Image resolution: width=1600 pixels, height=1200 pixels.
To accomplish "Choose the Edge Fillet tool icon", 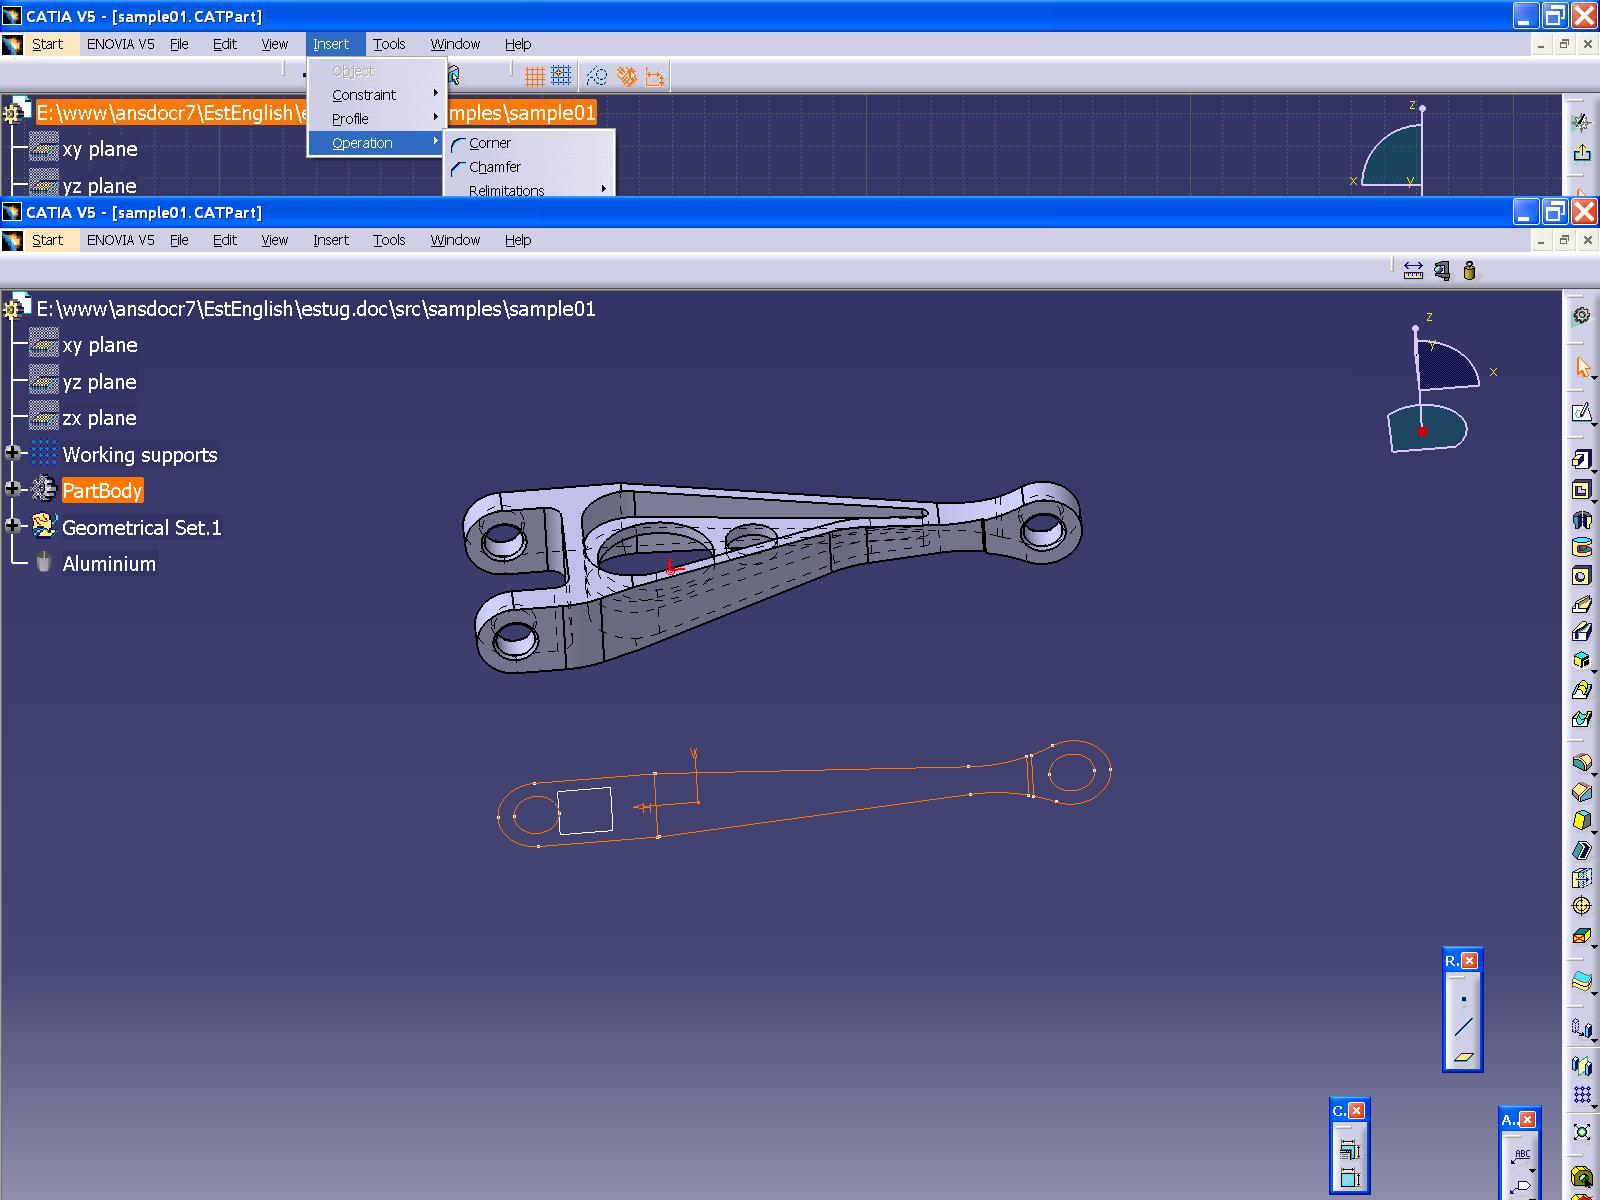I will point(1581,763).
